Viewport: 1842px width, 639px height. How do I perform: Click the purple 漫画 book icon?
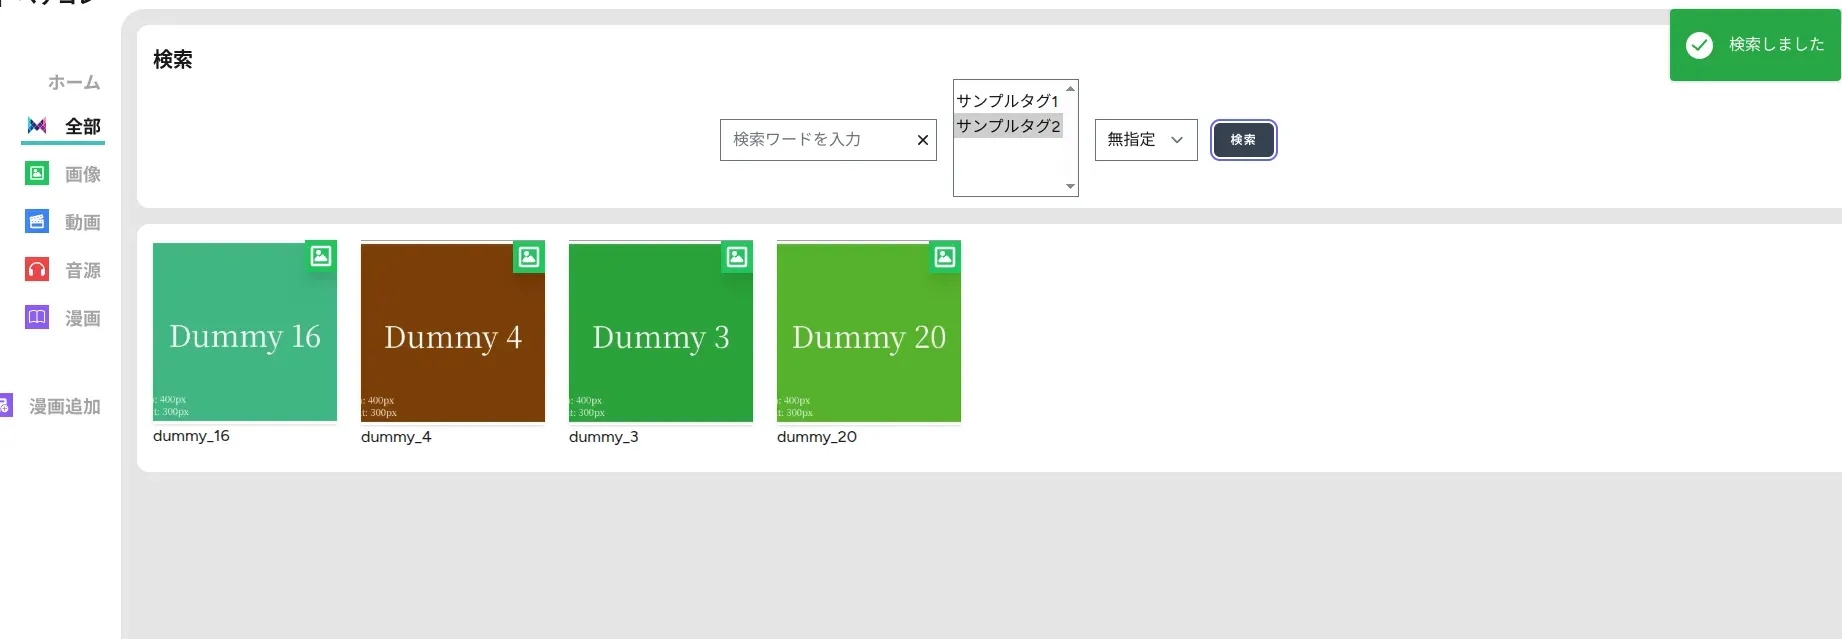[x=37, y=318]
